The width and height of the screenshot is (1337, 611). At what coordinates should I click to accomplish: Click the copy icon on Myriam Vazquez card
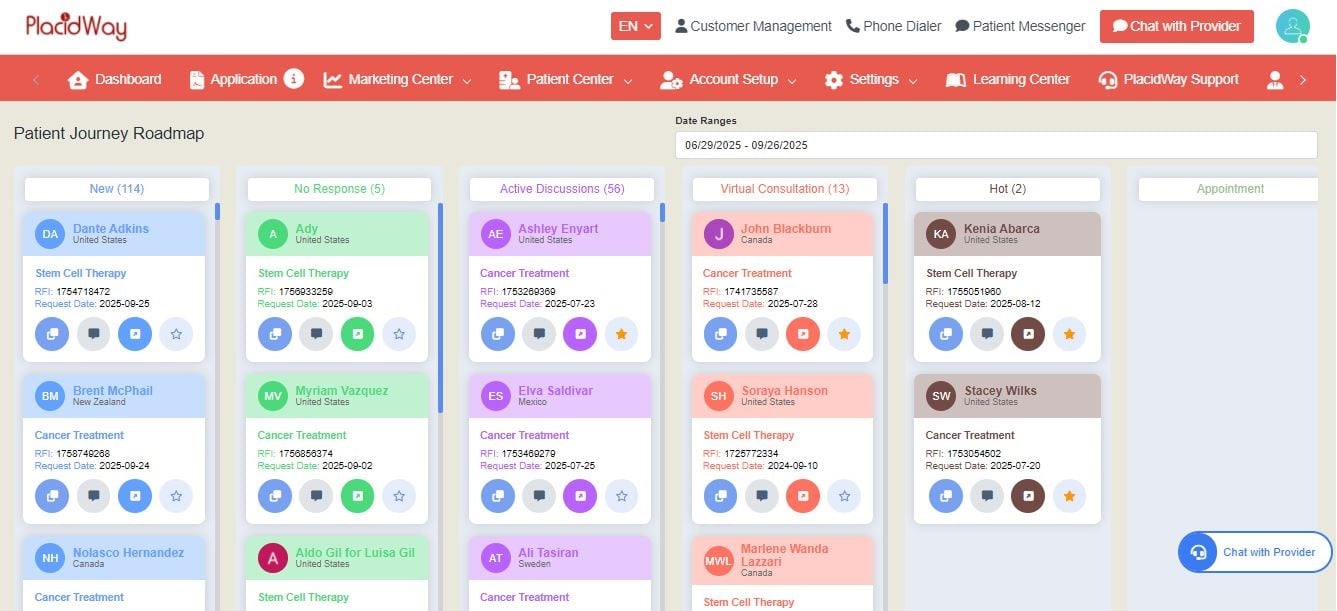275,496
